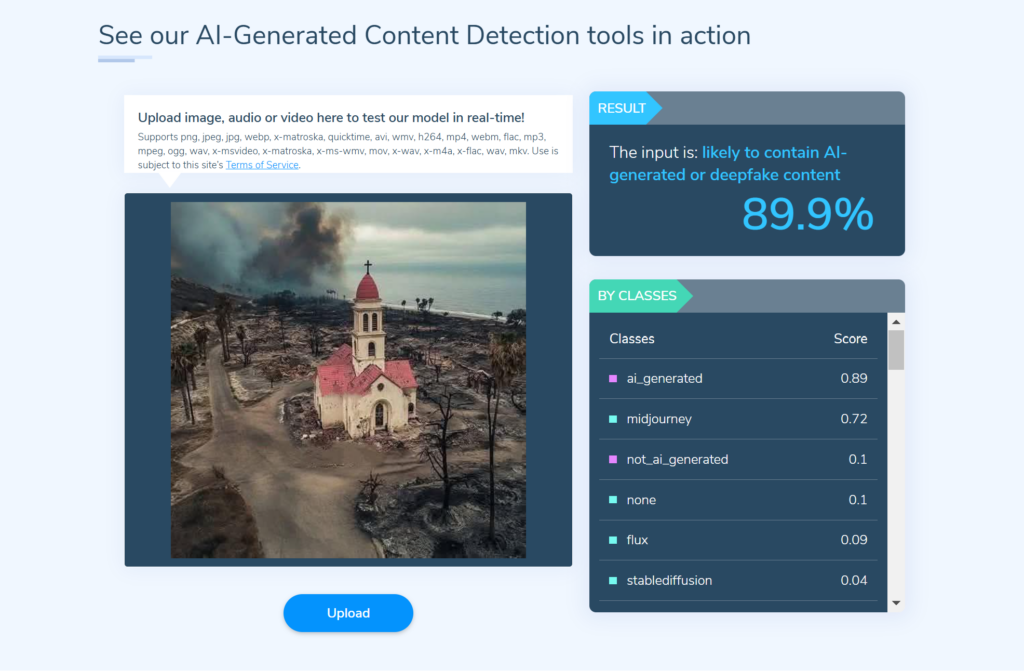Click the uploaded burned church image
Image resolution: width=1024 pixels, height=671 pixels.
348,380
